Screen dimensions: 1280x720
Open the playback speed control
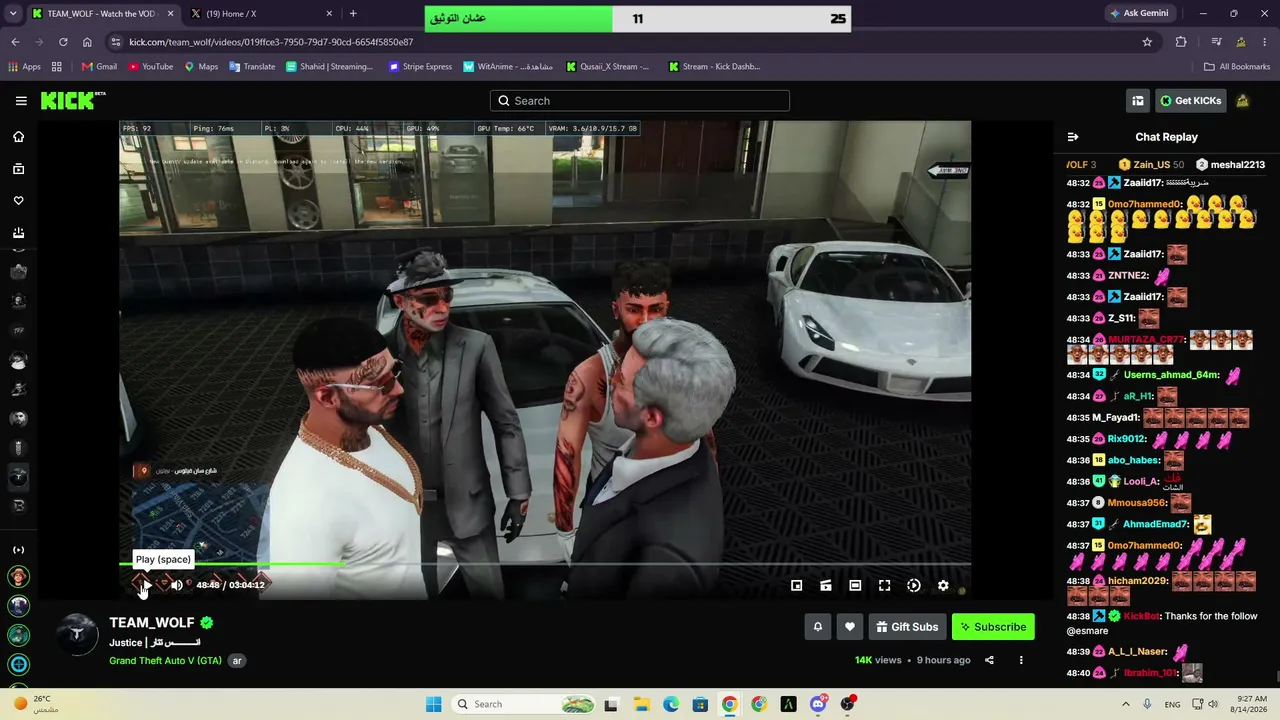pyautogui.click(x=914, y=586)
